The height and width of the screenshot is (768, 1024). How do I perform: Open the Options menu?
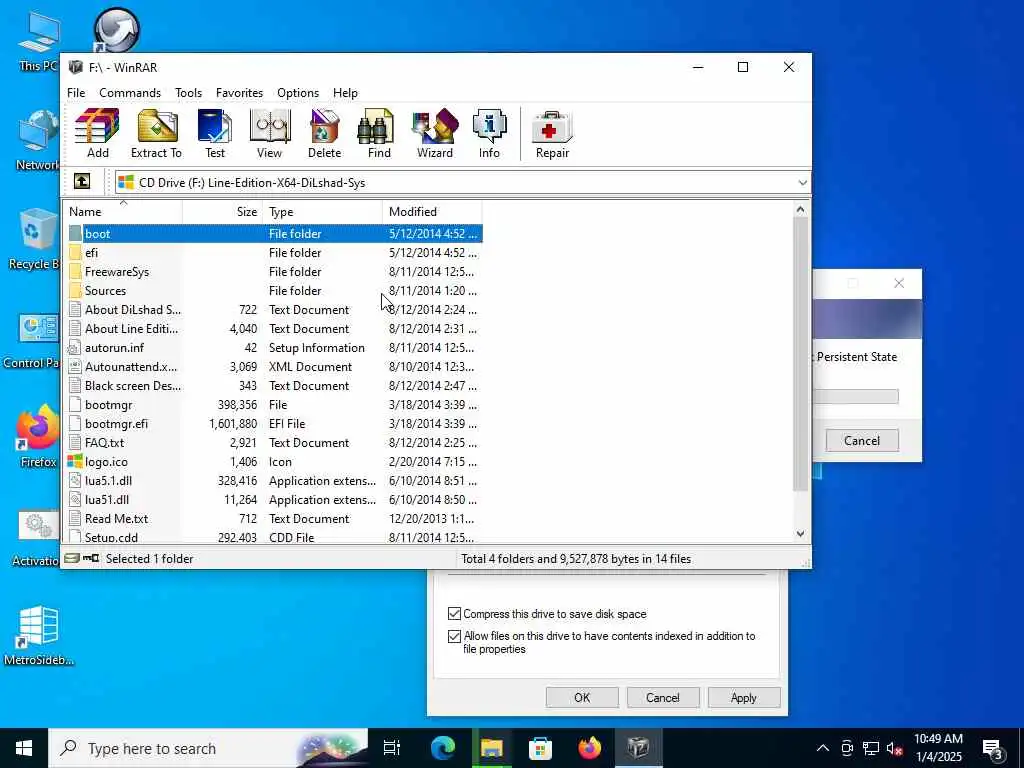pos(298,93)
